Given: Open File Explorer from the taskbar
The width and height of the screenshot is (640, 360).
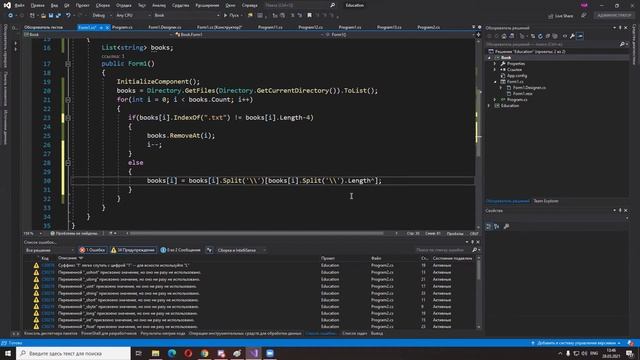Looking at the screenshot, I should click(156, 353).
